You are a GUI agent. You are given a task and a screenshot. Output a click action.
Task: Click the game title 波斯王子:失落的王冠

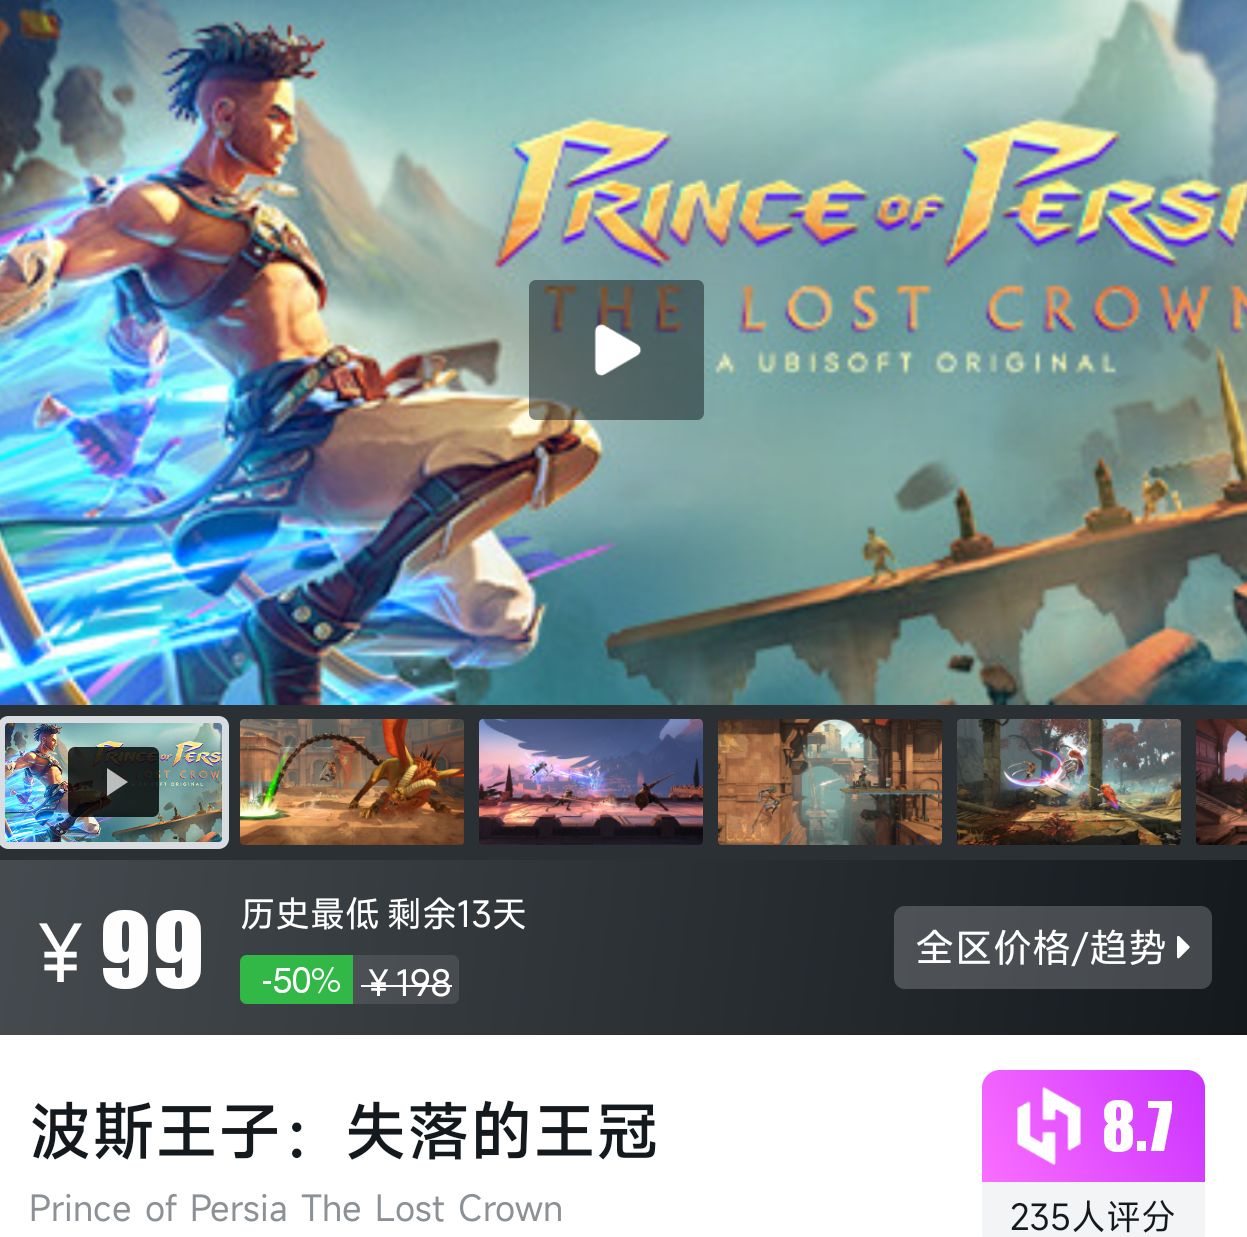click(344, 1131)
